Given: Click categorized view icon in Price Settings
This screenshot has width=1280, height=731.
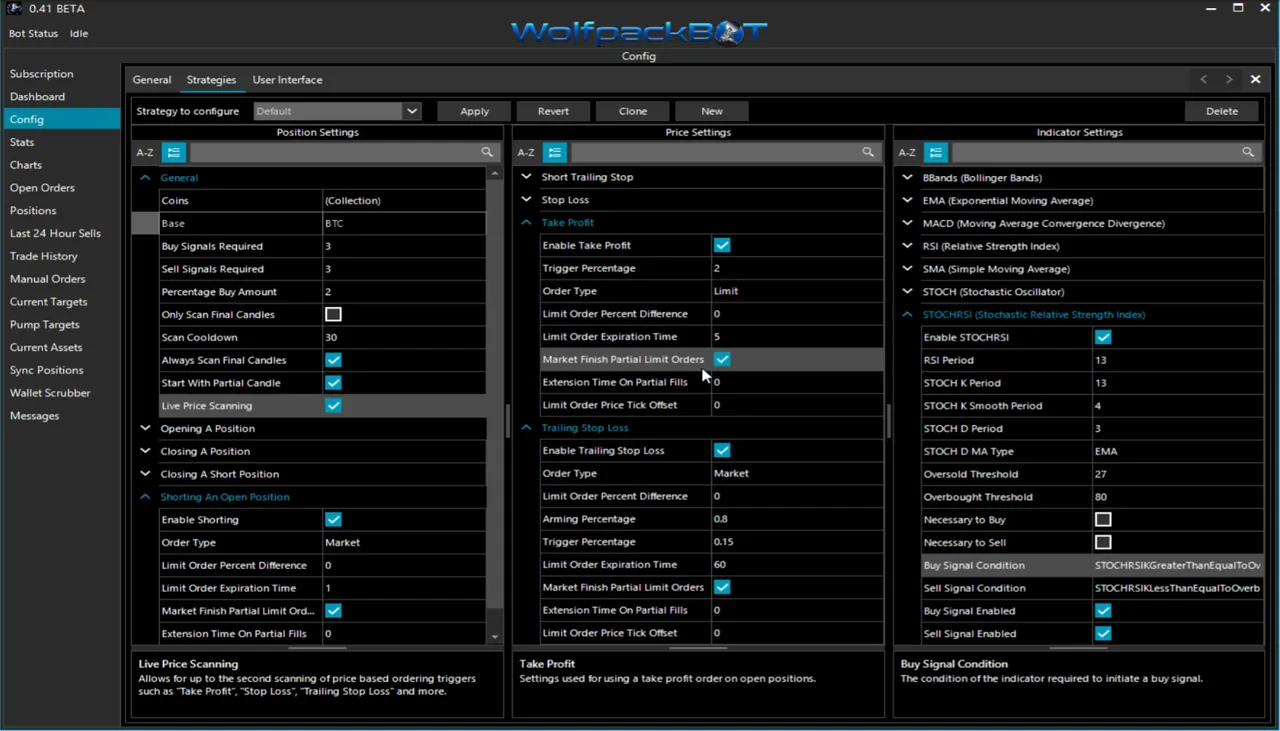Looking at the screenshot, I should tap(555, 152).
